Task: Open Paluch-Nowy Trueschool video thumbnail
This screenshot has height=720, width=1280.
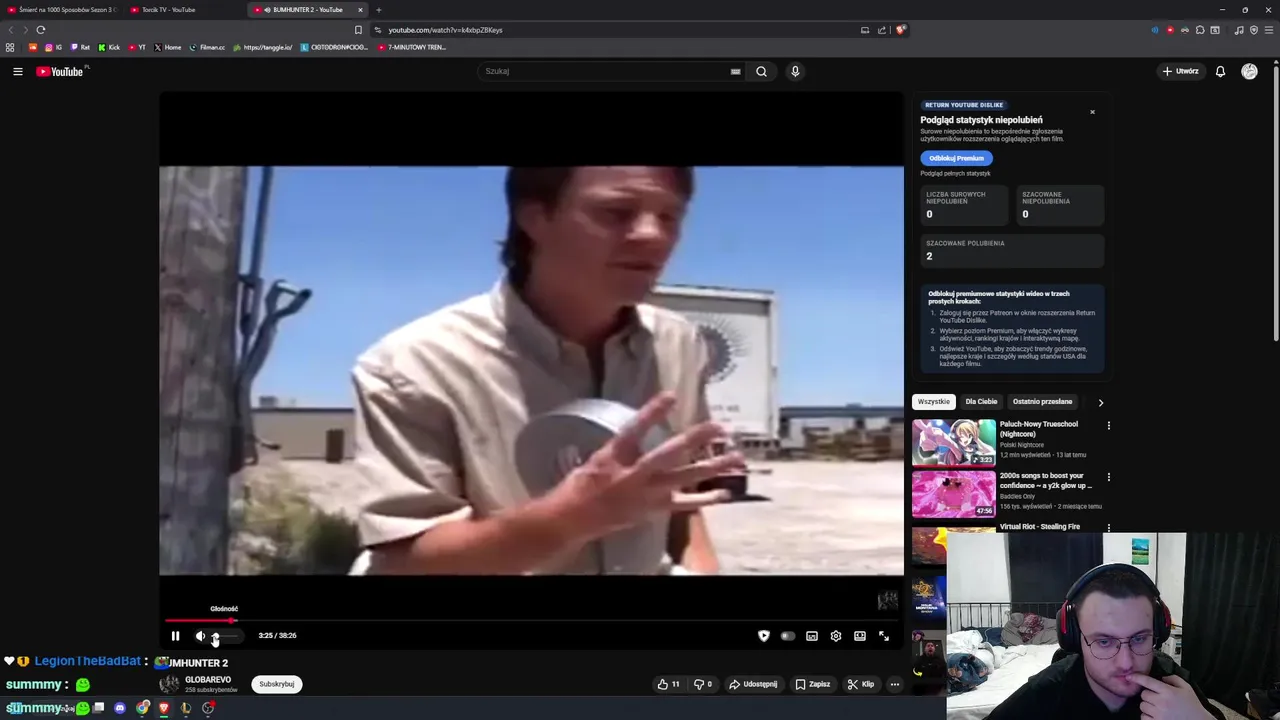Action: [953, 442]
